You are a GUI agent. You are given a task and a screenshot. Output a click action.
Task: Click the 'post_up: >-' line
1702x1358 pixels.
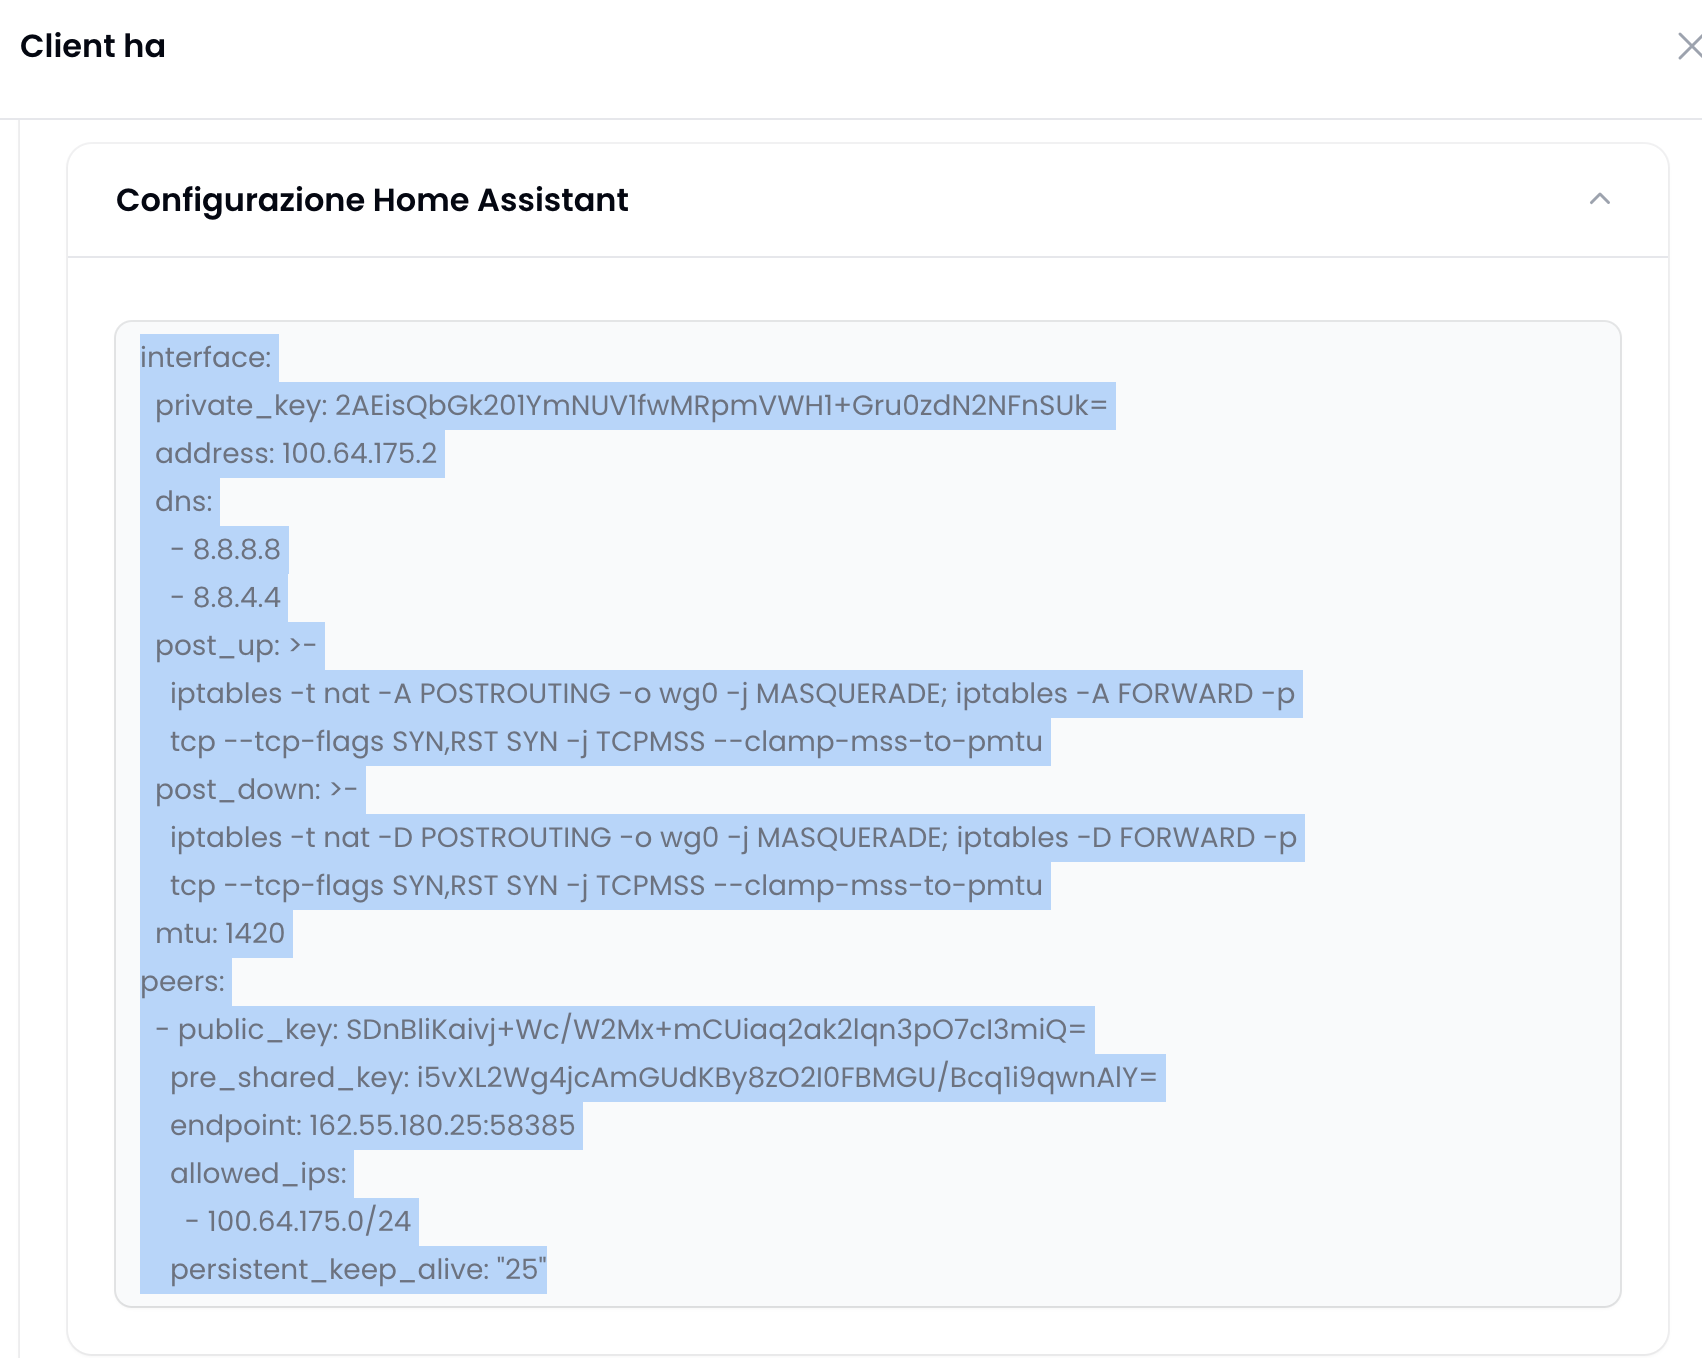[x=236, y=645]
